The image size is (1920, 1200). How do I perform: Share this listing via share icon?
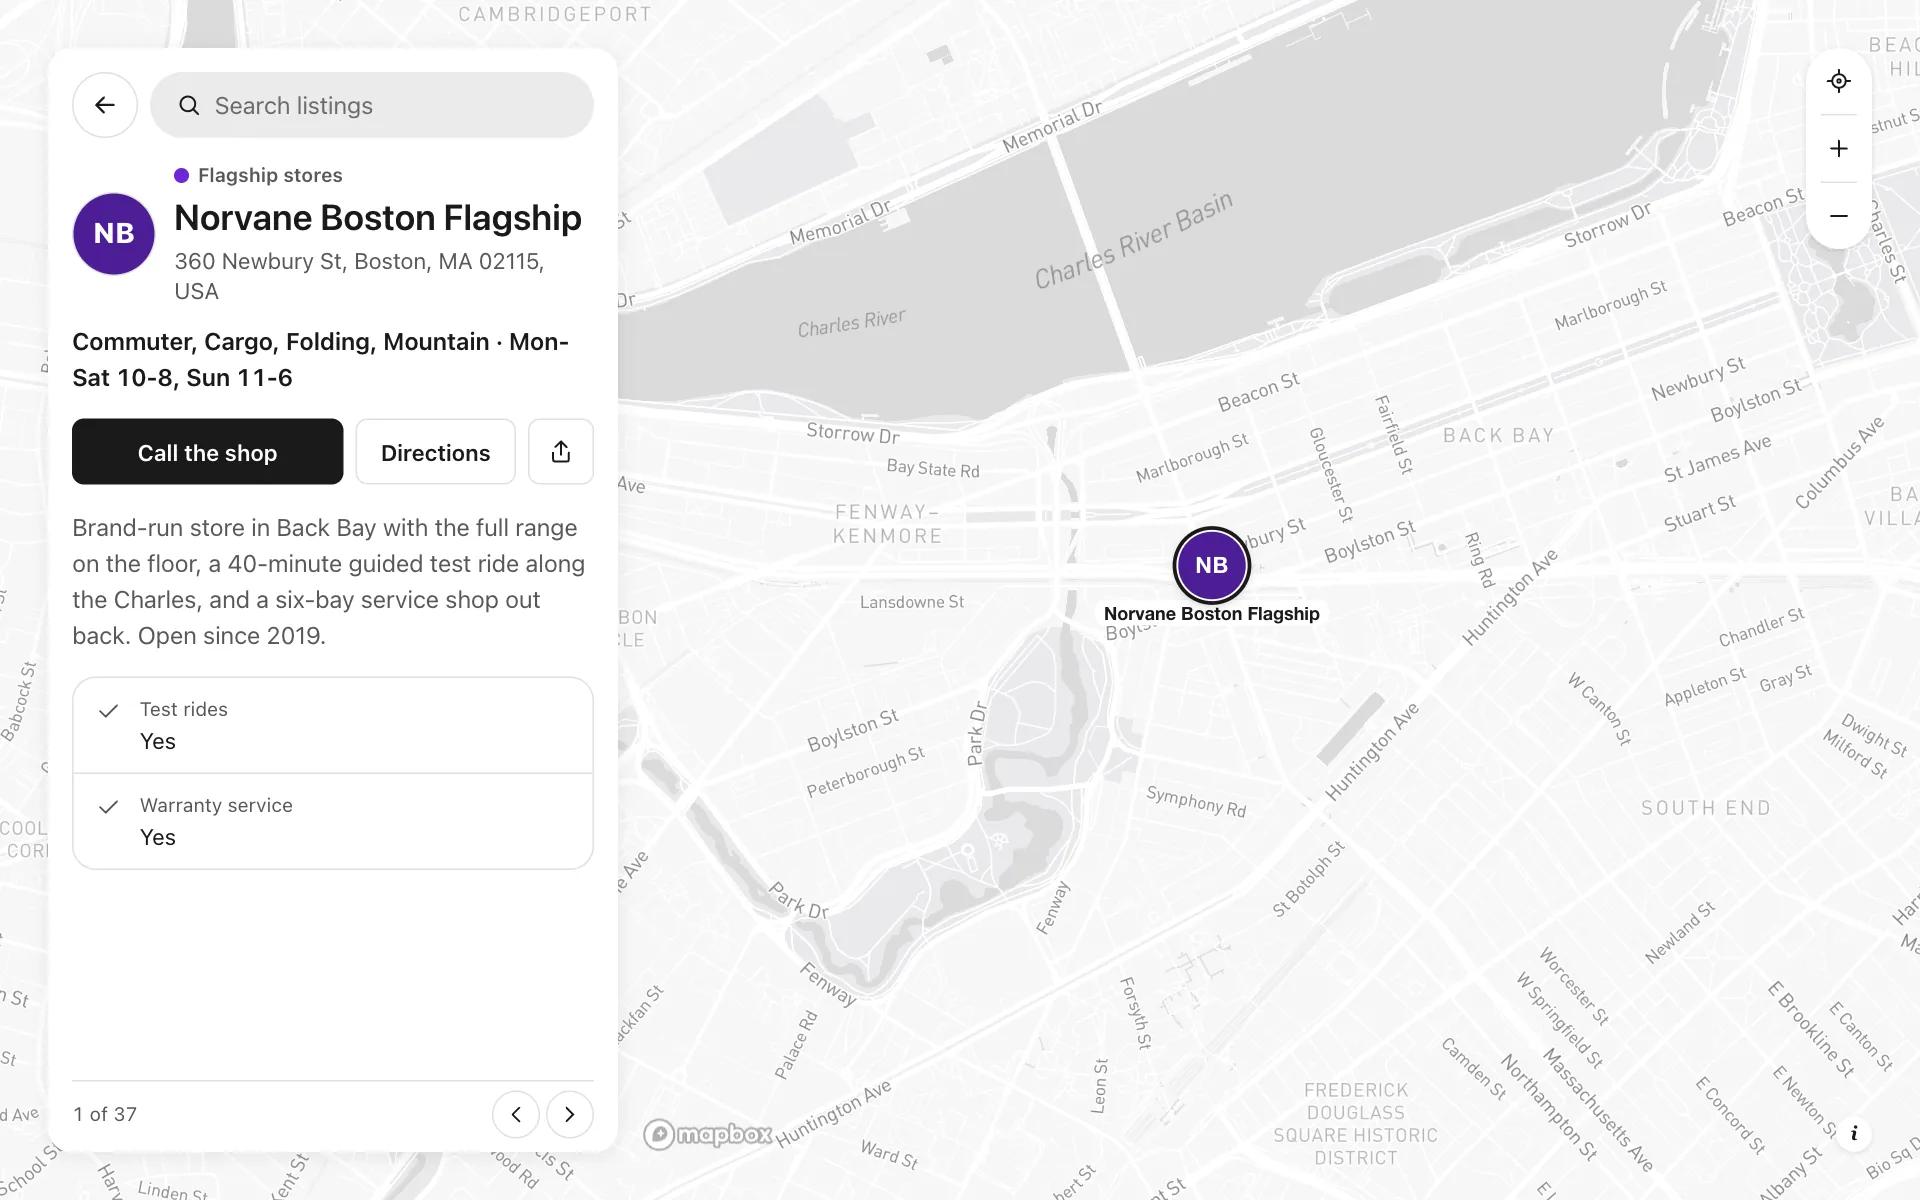561,452
